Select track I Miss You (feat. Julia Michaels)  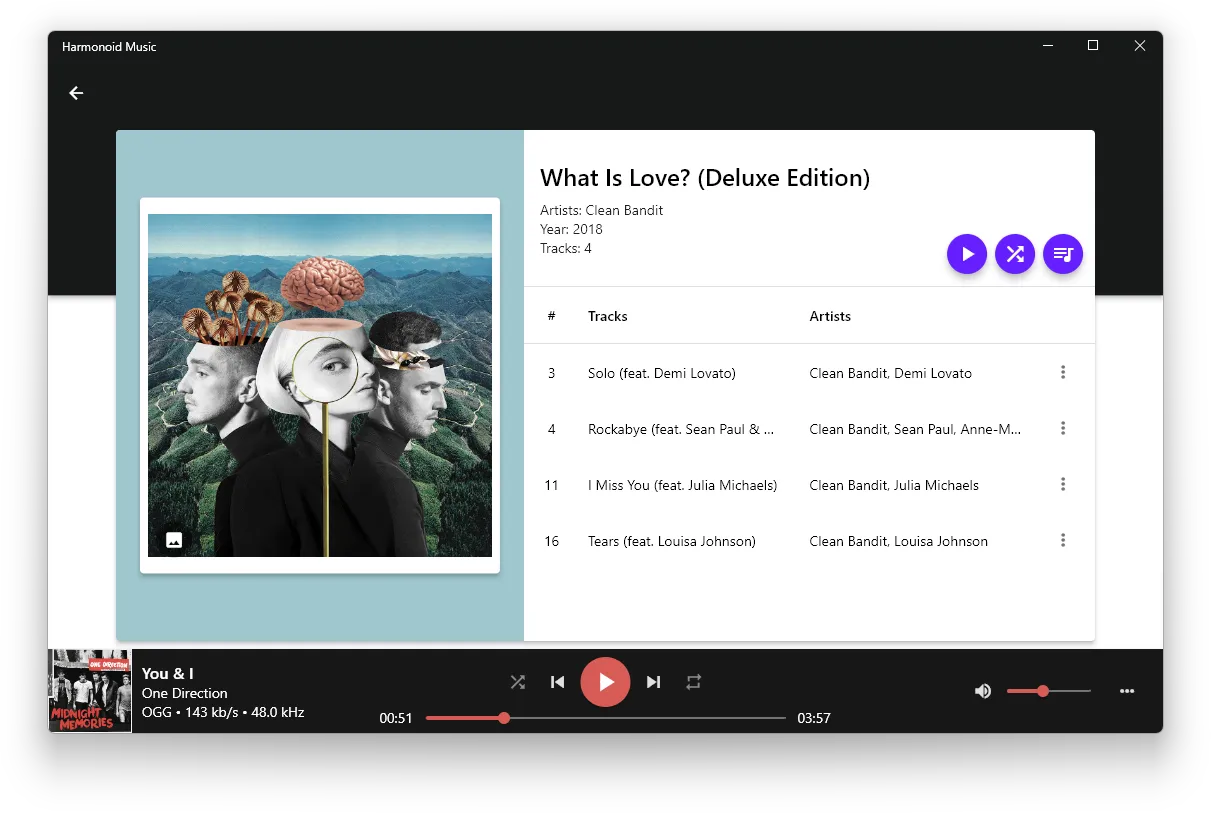682,485
